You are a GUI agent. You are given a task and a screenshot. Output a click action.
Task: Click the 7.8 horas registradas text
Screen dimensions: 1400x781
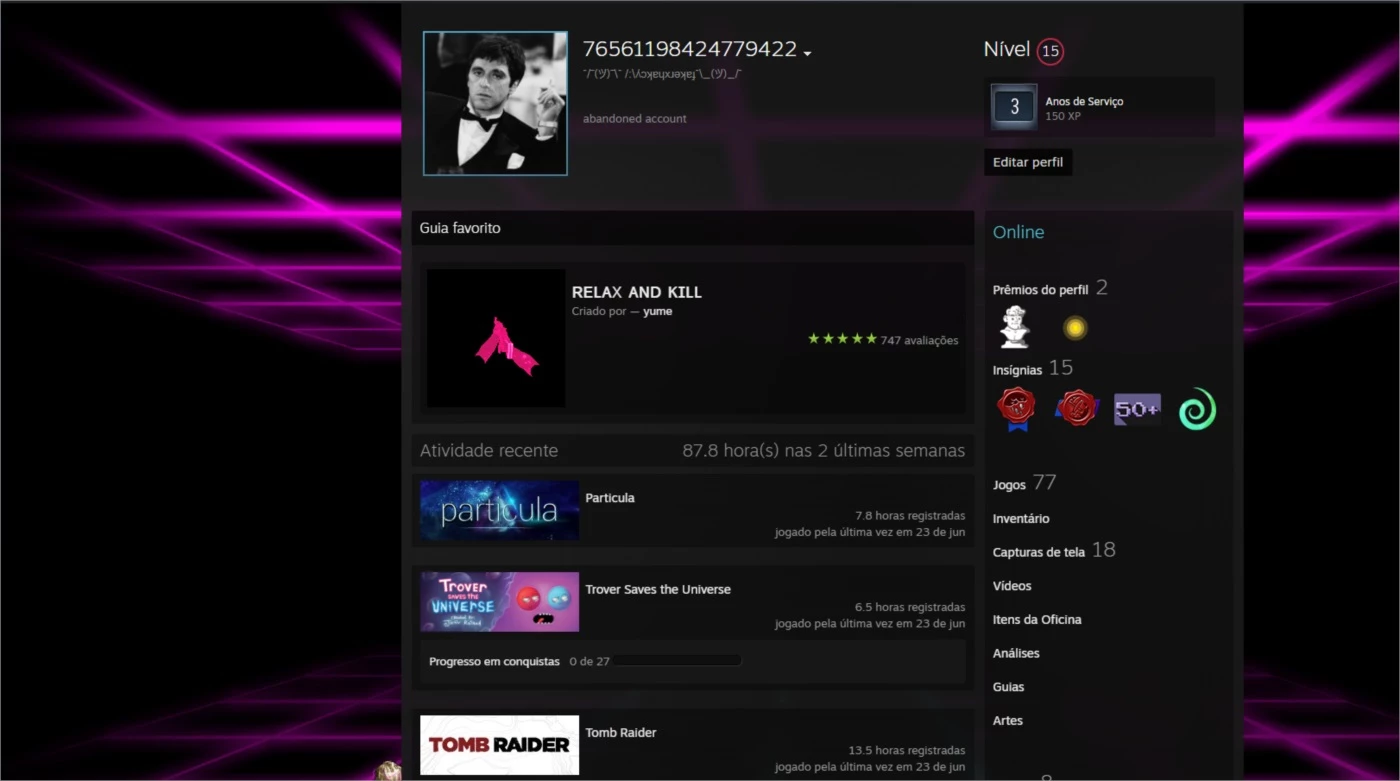[910, 516]
